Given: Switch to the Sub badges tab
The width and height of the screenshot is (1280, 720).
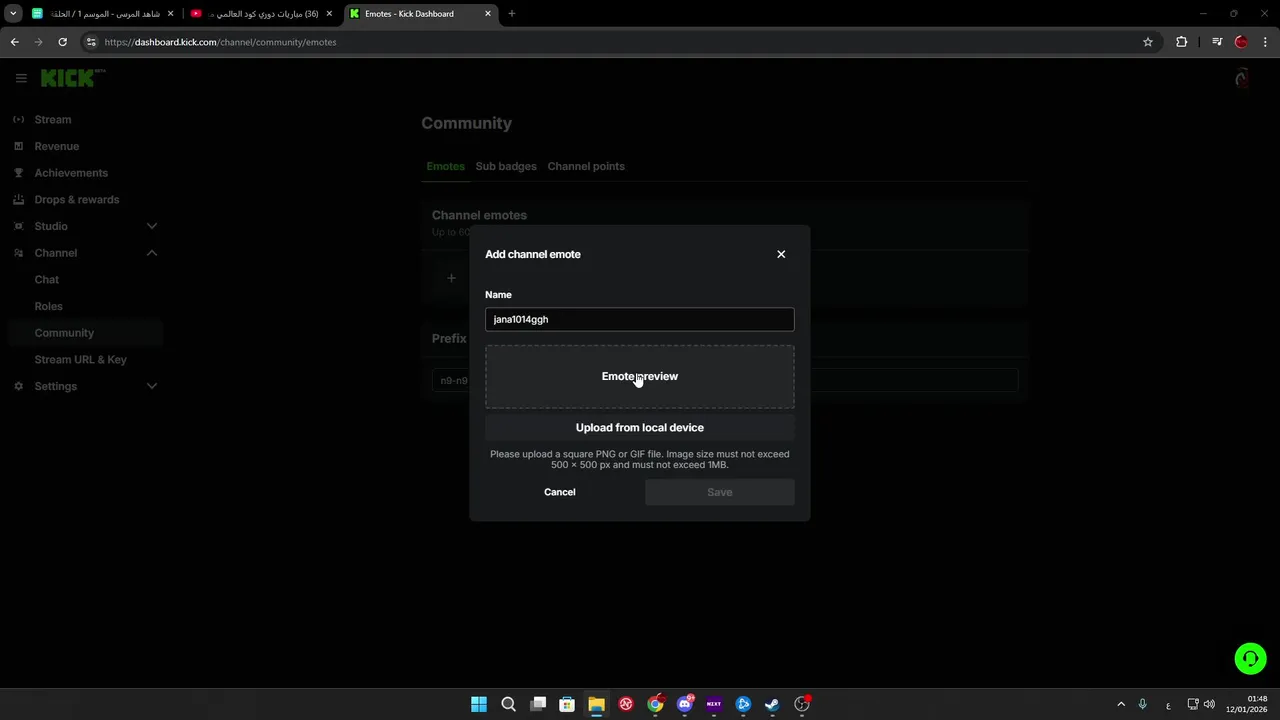Looking at the screenshot, I should (x=506, y=166).
